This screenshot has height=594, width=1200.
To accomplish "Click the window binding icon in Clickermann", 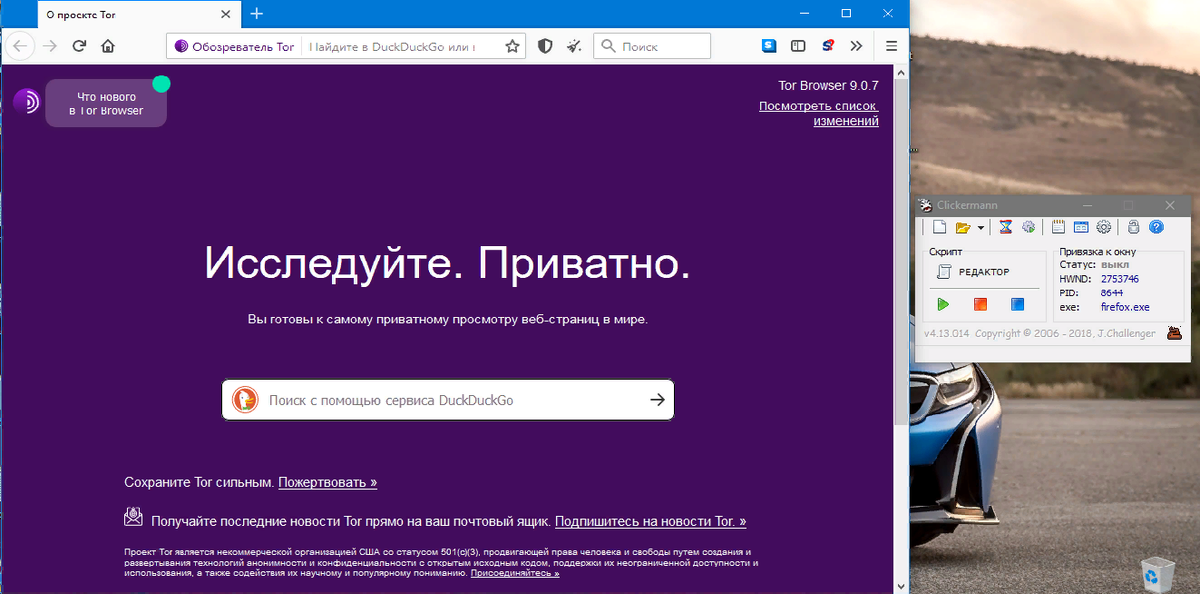I will (1081, 228).
